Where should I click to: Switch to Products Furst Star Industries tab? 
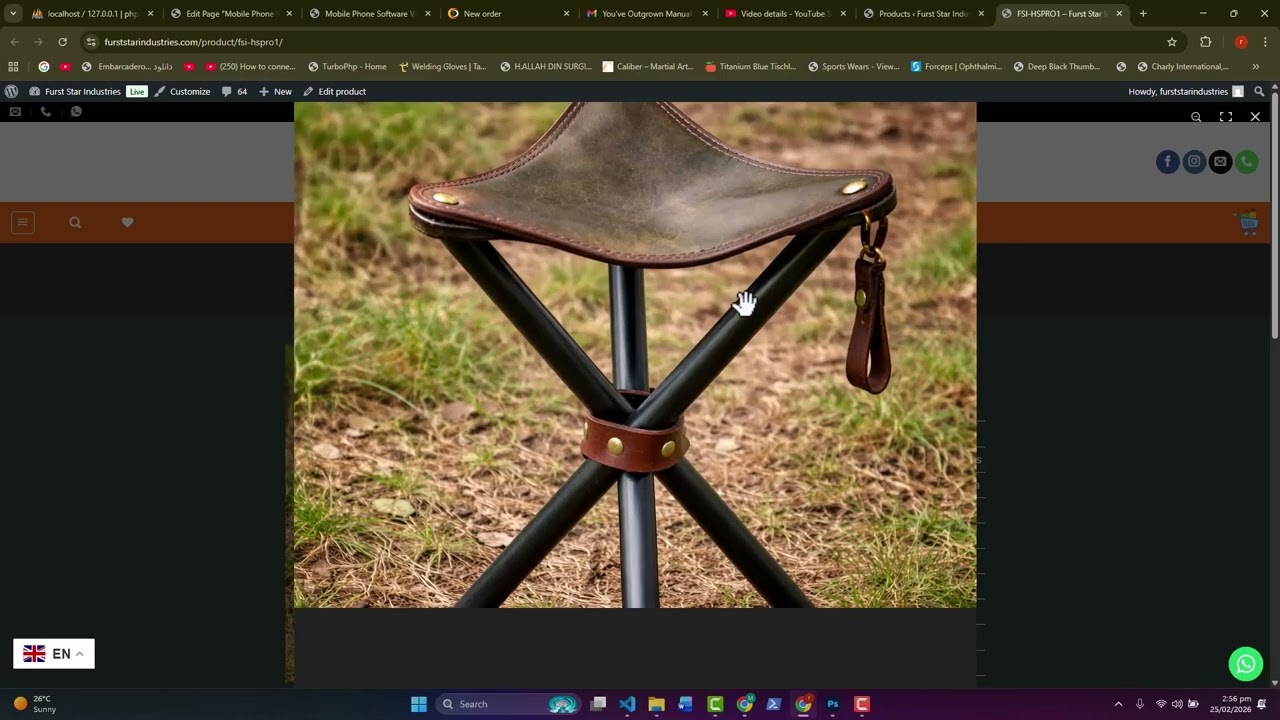tap(922, 14)
